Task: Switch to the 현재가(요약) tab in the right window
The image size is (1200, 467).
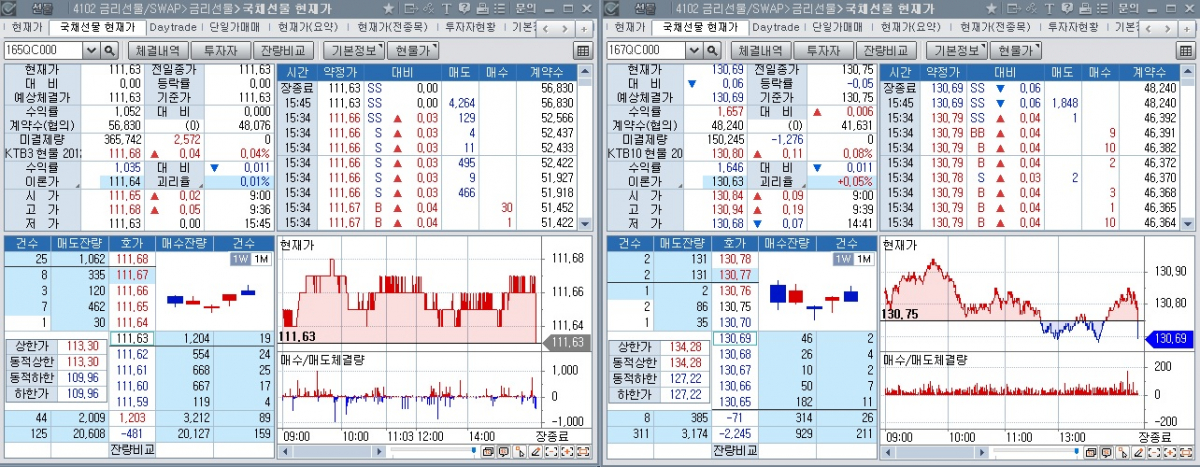Action: coord(912,27)
